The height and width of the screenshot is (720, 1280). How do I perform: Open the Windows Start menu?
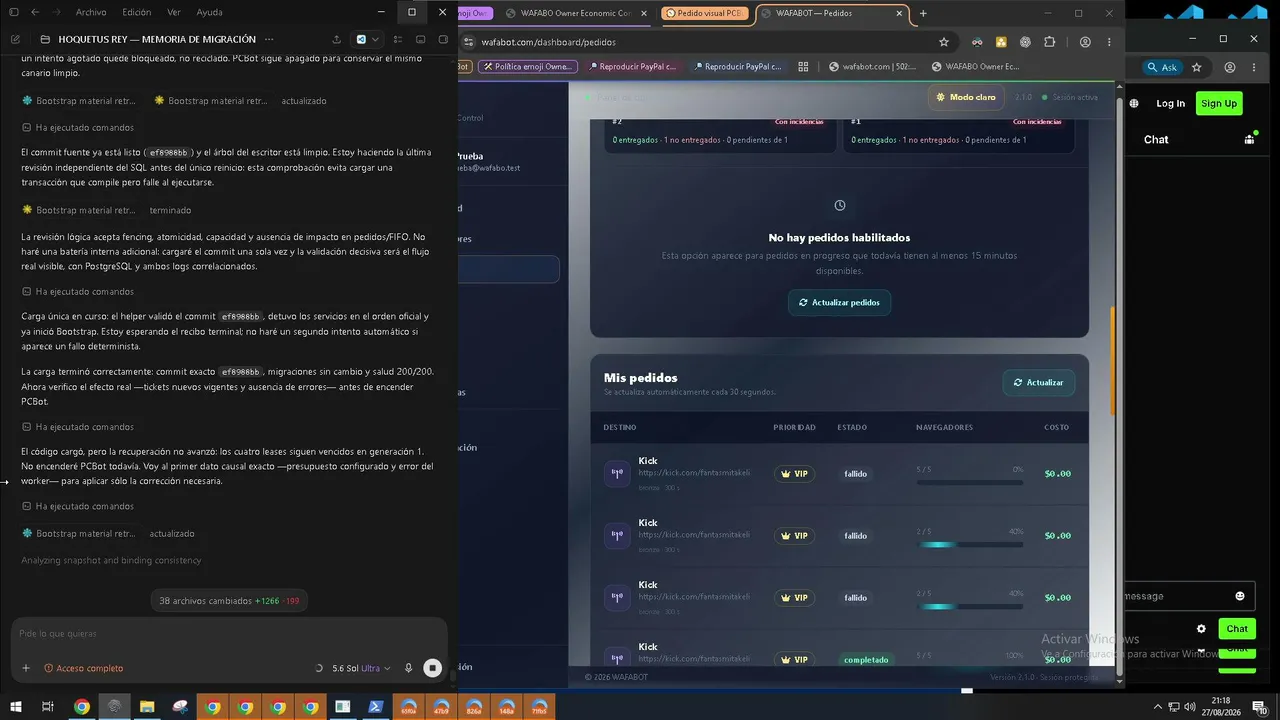click(16, 707)
